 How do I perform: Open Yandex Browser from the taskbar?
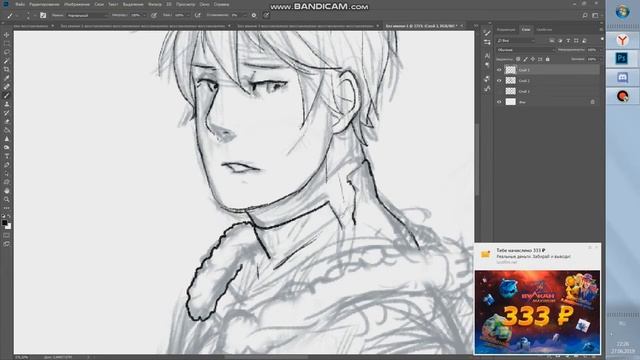(622, 40)
